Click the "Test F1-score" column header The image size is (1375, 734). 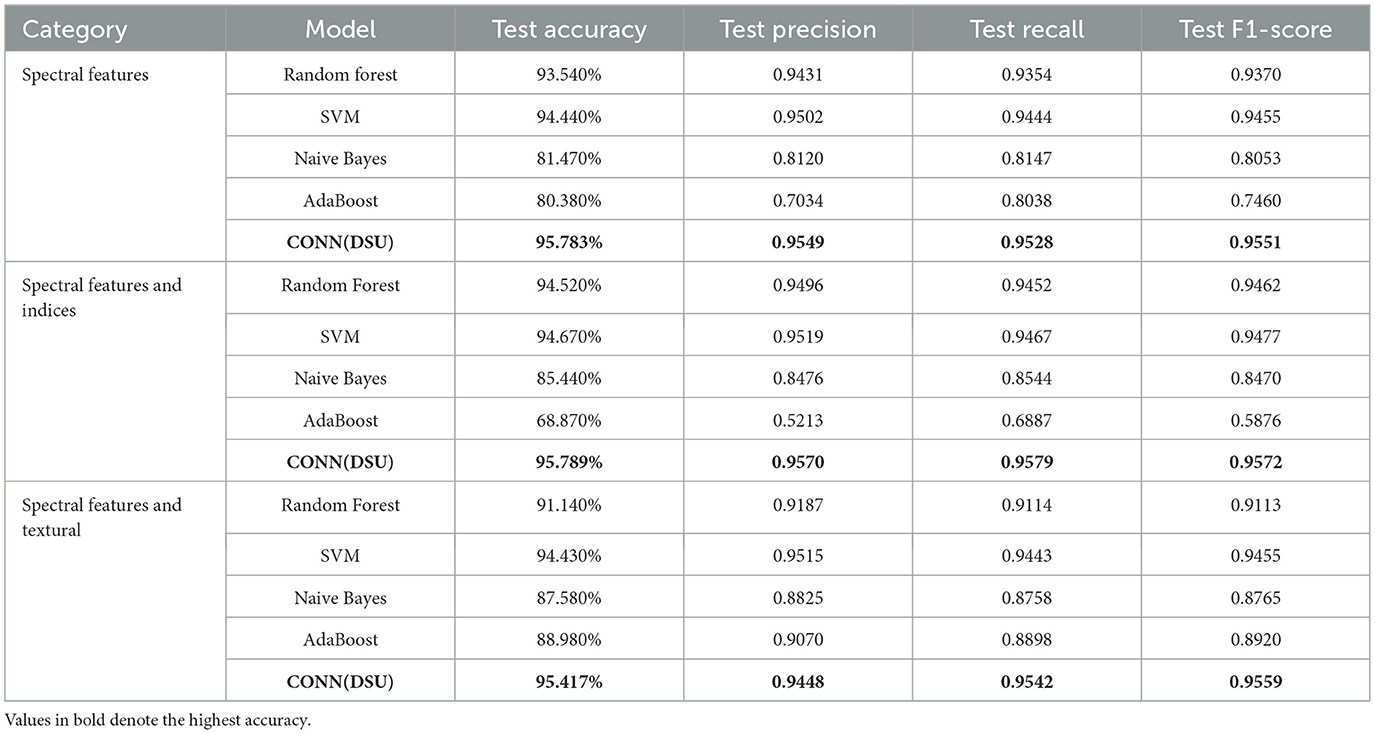point(1256,30)
